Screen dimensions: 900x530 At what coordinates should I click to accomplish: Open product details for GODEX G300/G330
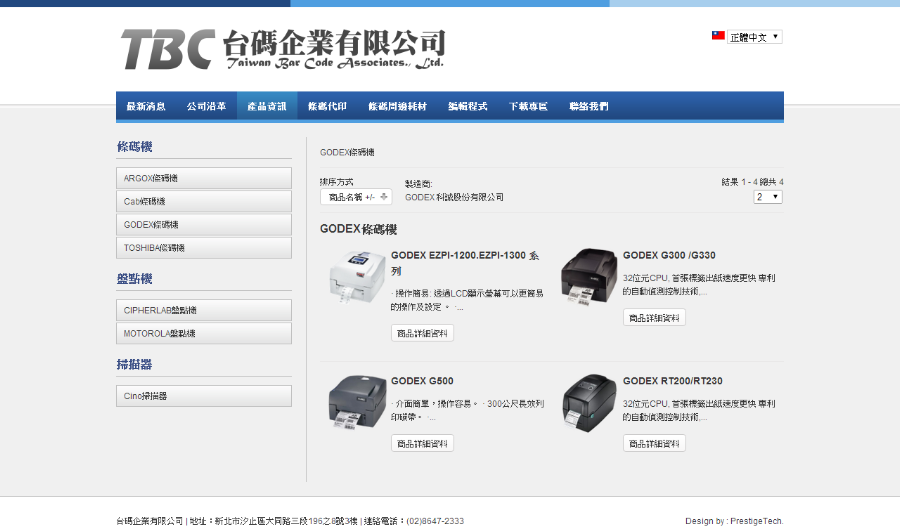[x=654, y=317]
